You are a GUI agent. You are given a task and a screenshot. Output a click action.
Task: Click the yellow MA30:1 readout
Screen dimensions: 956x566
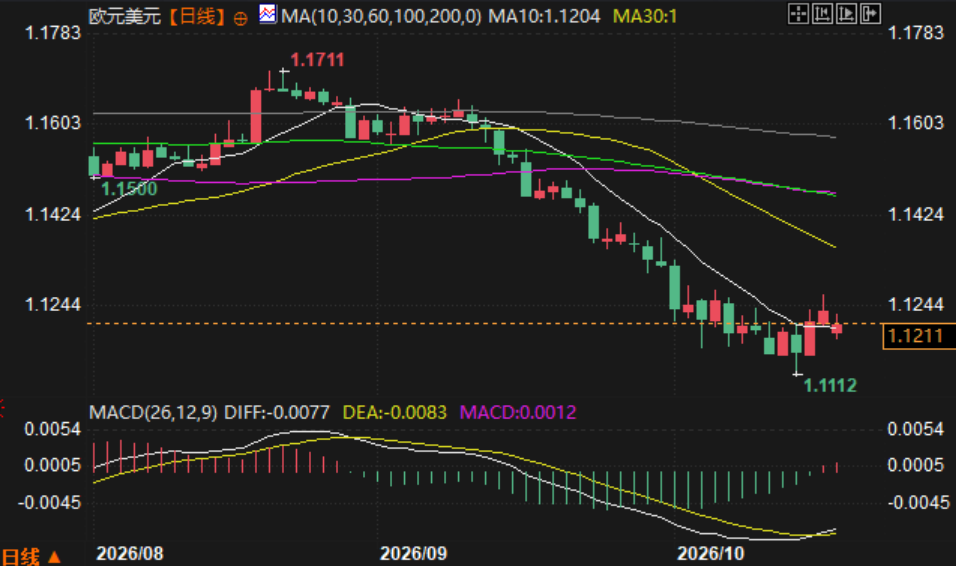coord(644,16)
